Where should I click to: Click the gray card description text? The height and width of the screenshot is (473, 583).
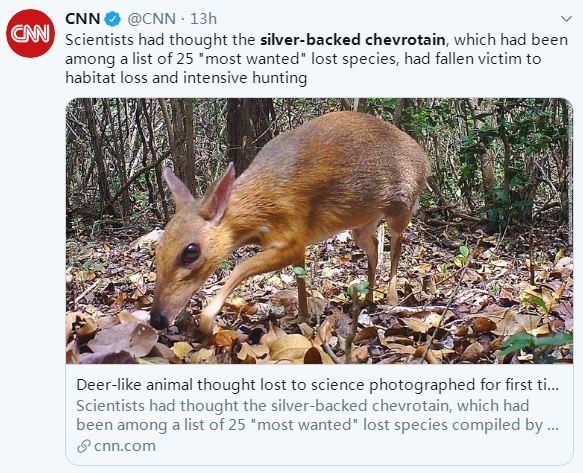point(318,415)
